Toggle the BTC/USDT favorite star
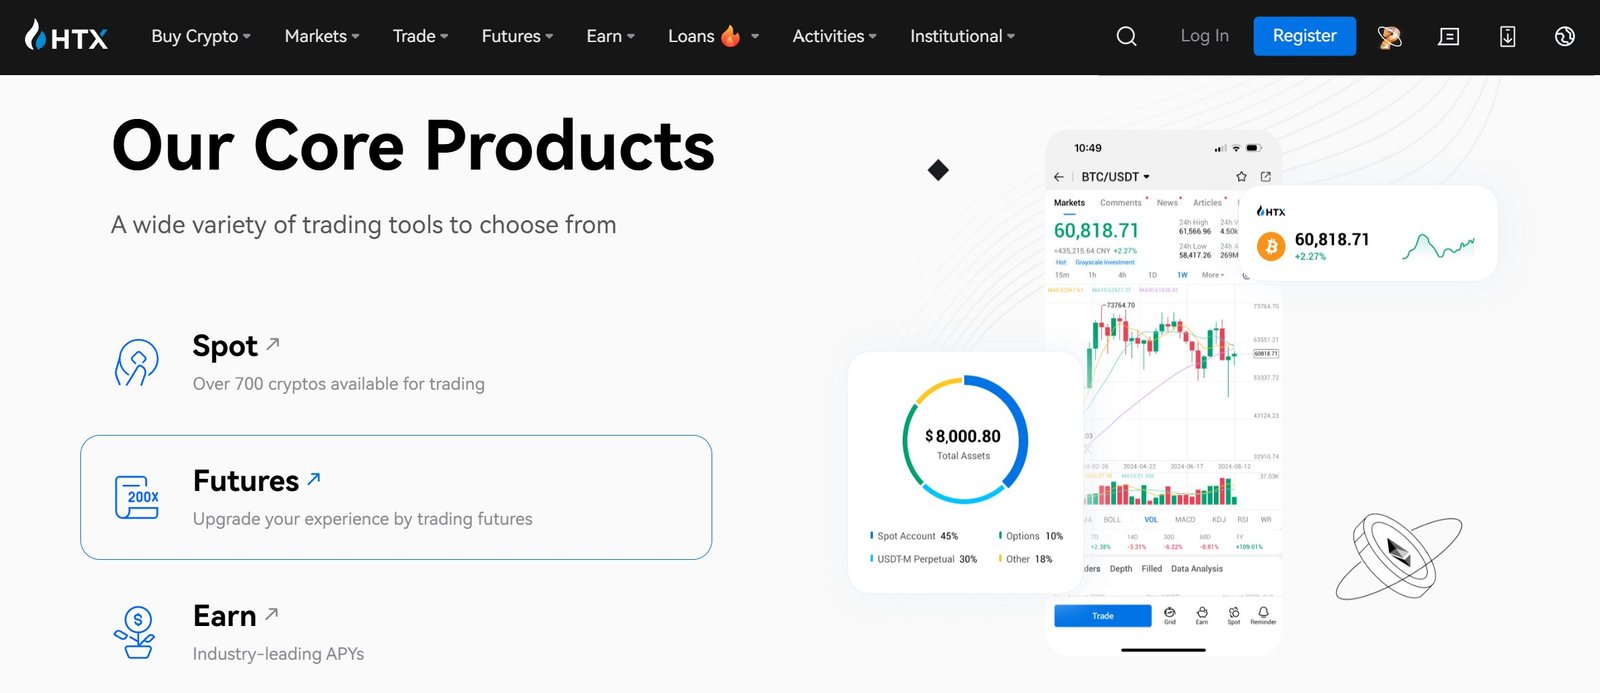Image resolution: width=1600 pixels, height=693 pixels. click(x=1240, y=176)
